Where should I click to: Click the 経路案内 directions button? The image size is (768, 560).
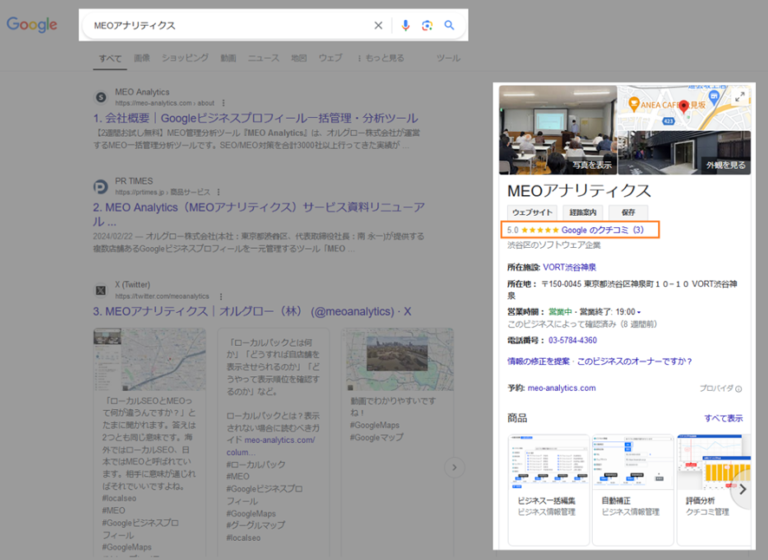[x=583, y=212]
